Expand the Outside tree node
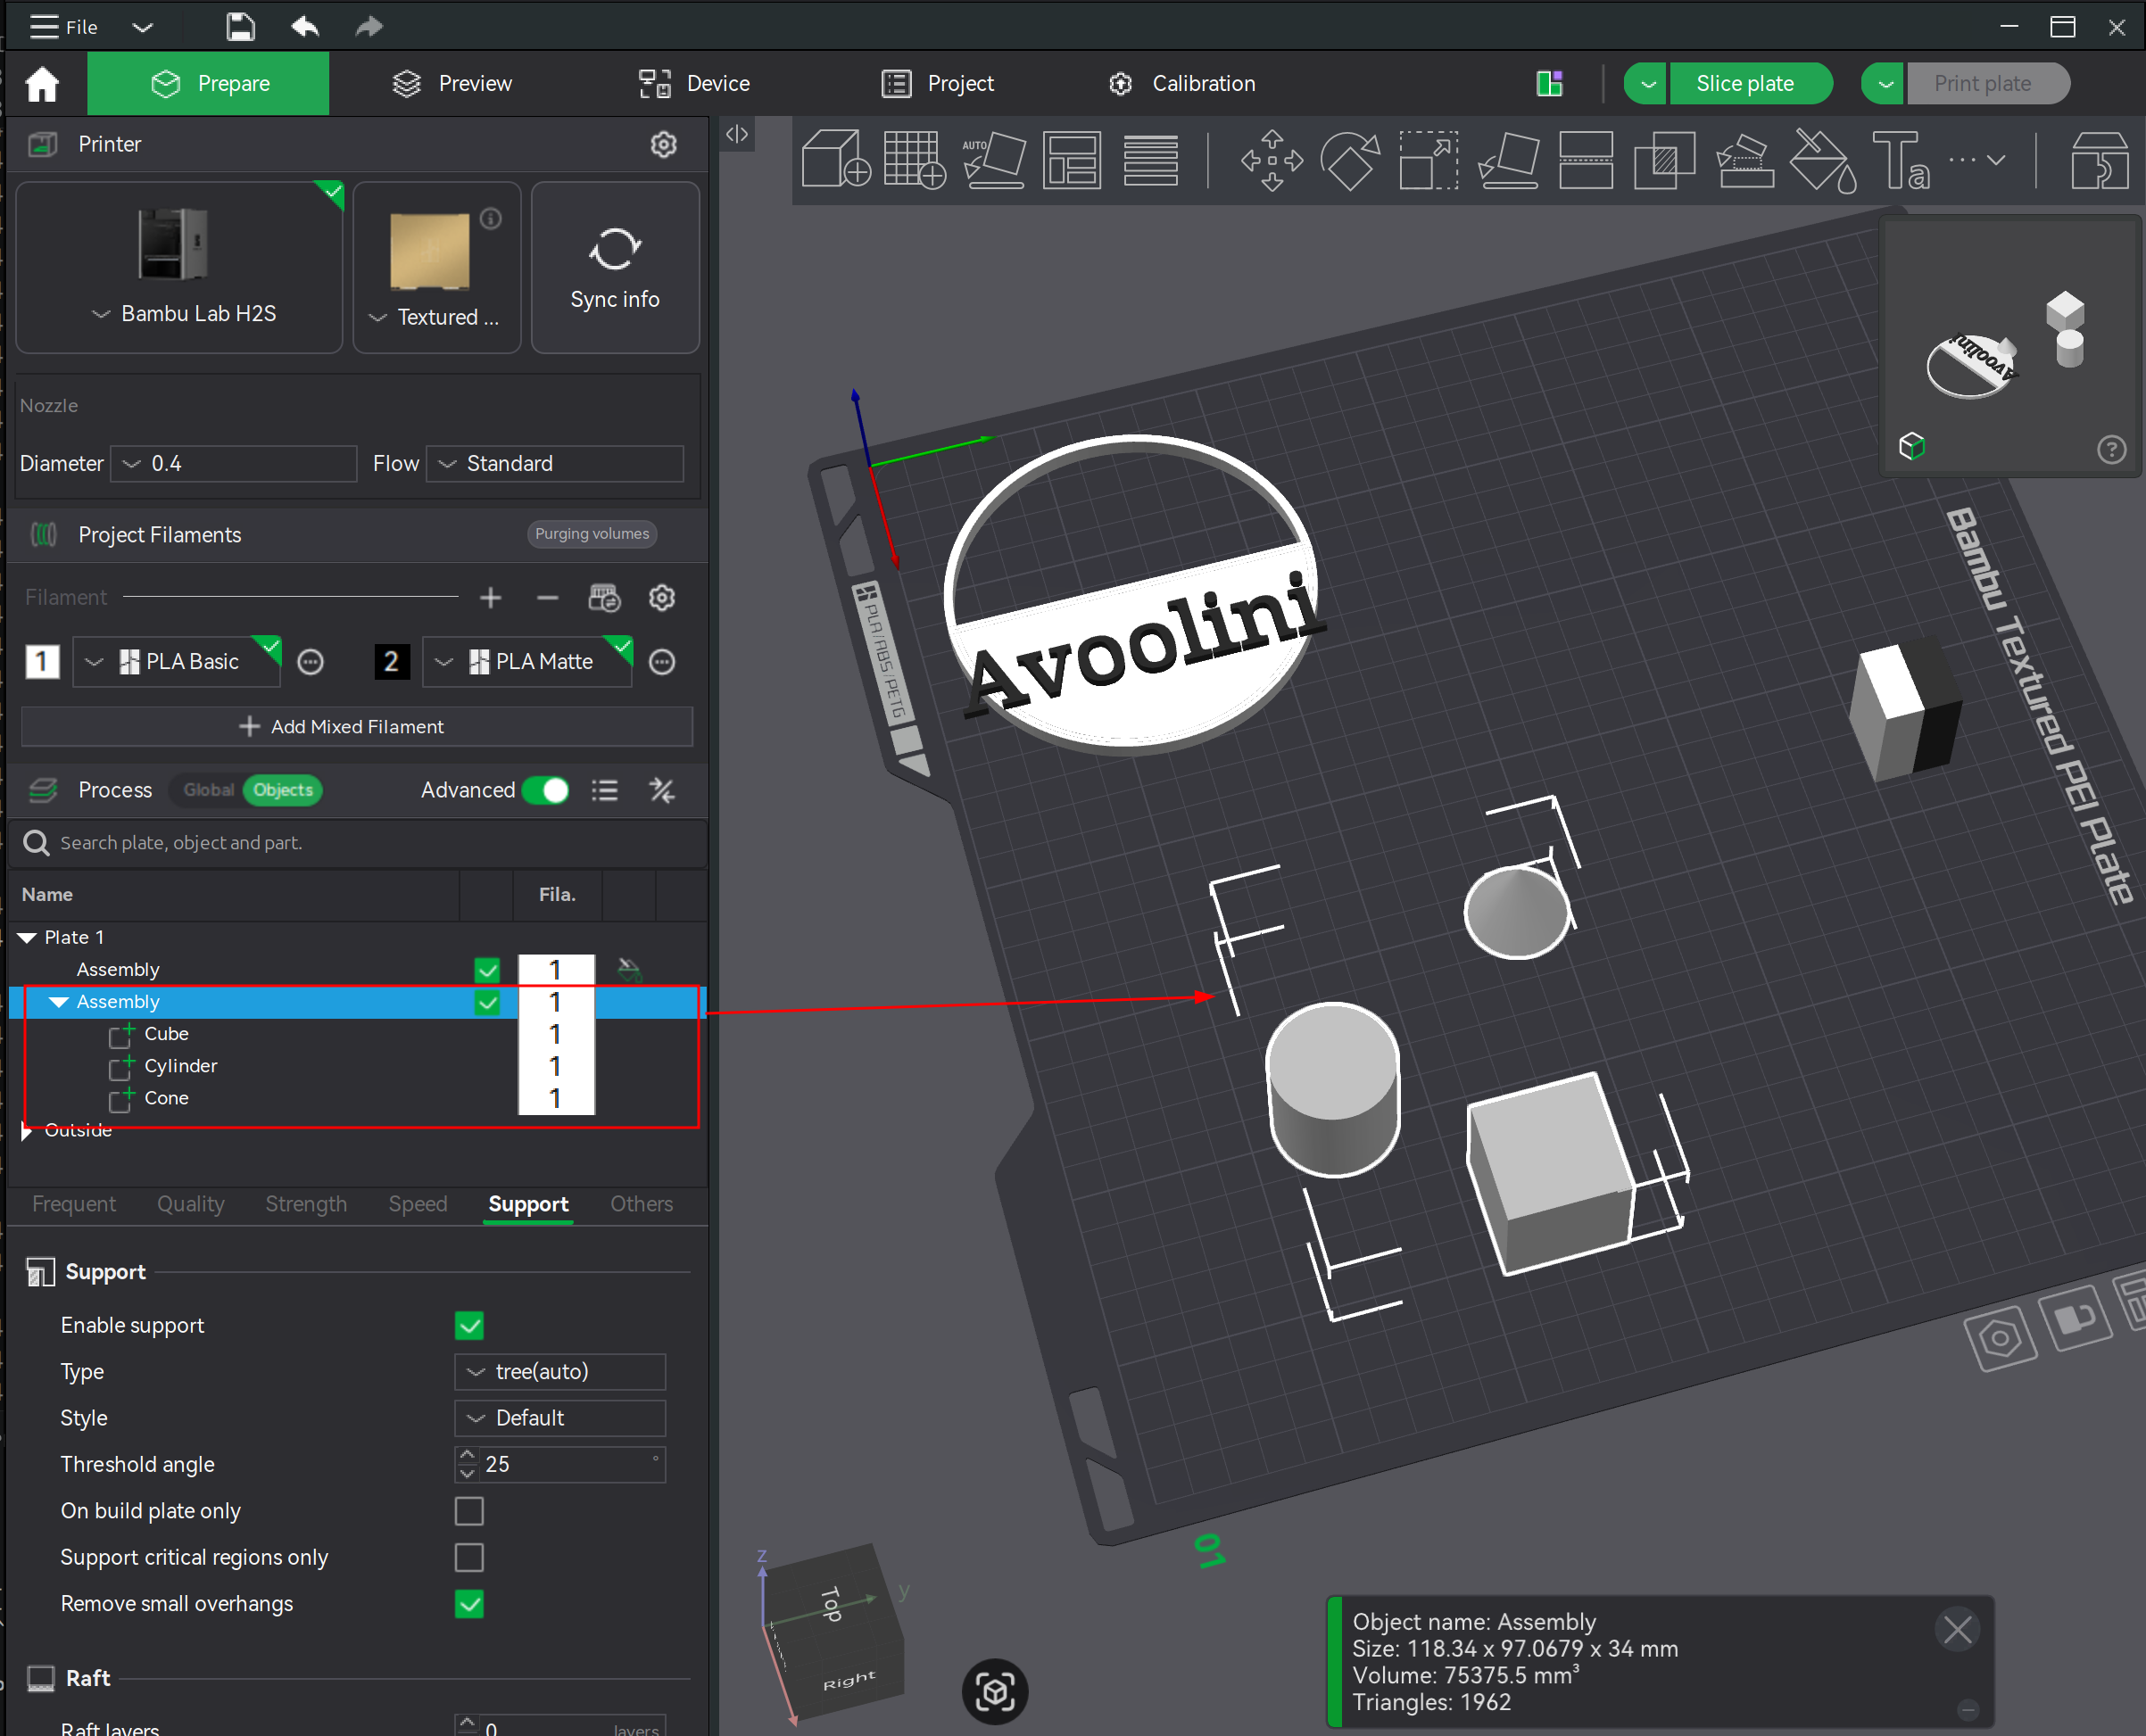Screen dimensions: 2146x1736 27,1131
